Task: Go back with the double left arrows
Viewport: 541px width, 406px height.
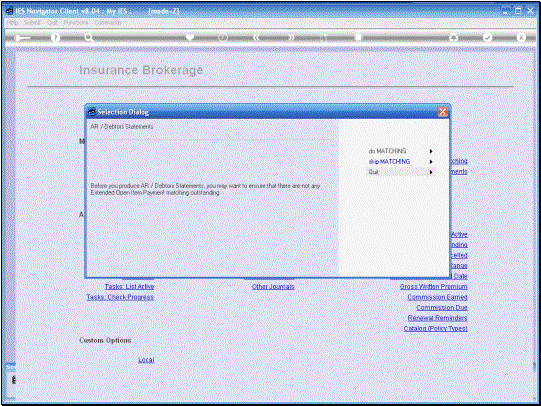Action: click(256, 37)
